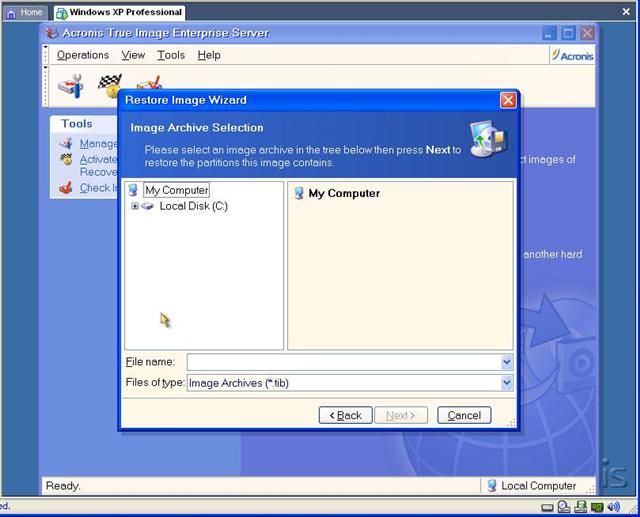This screenshot has width=640, height=517.
Task: Click the Acronis app icon in the main title bar
Action: 51,33
